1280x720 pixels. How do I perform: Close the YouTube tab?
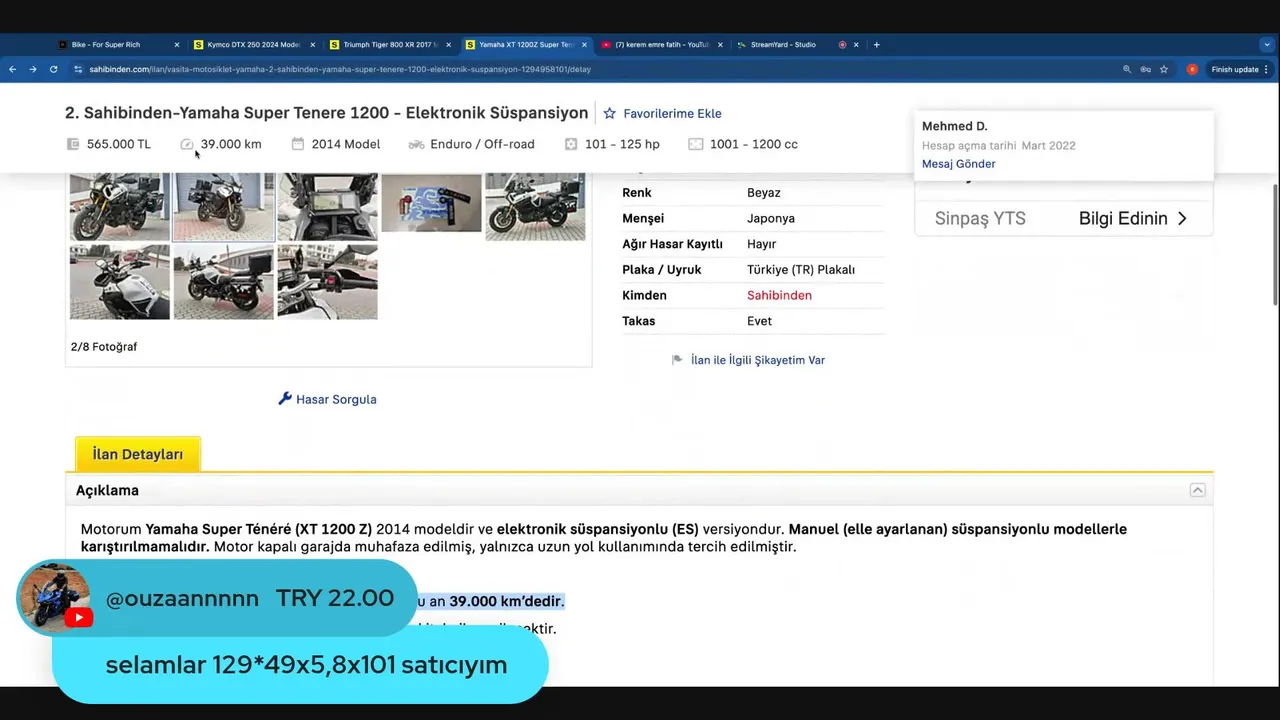[x=720, y=44]
